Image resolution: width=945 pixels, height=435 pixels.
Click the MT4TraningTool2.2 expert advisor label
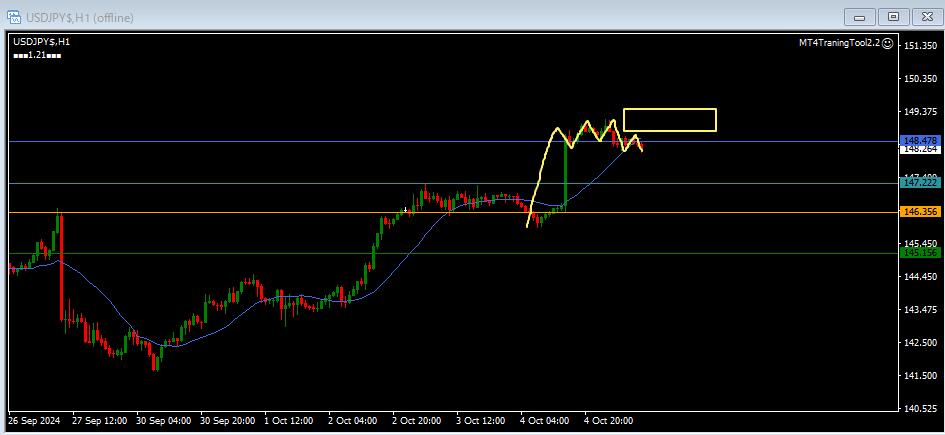pos(838,42)
